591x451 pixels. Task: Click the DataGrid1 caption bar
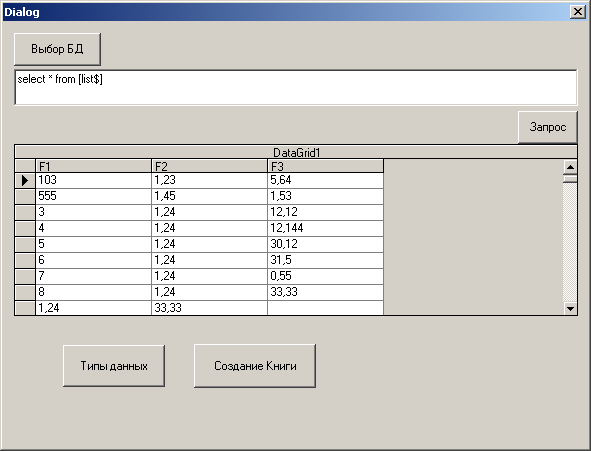click(x=296, y=152)
